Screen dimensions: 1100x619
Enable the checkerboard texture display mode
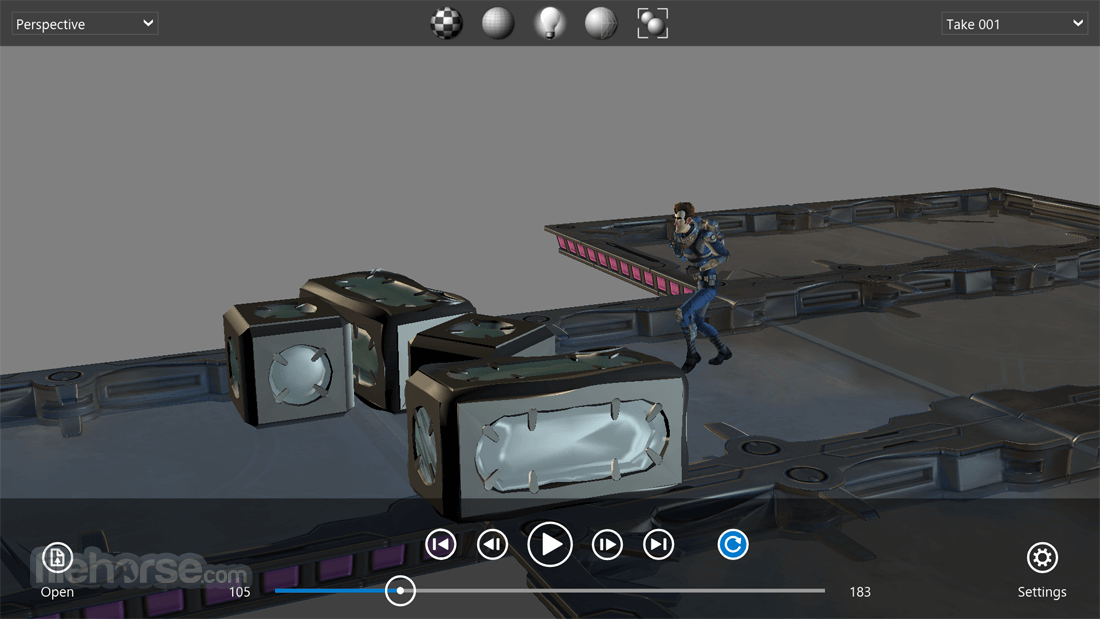(x=446, y=23)
